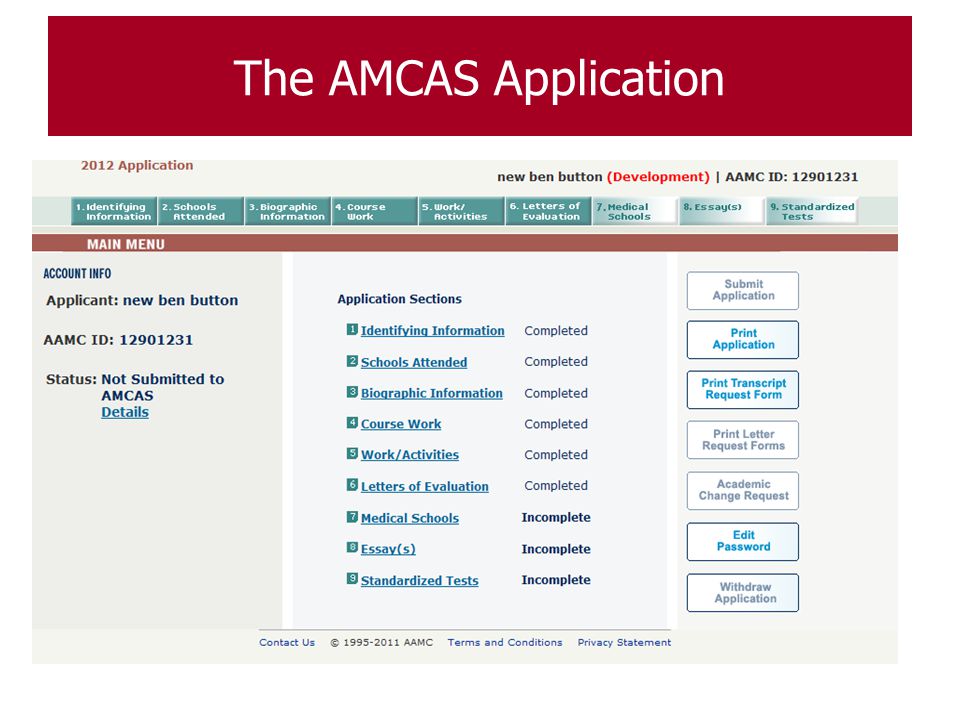
Task: Select the 8. Essay(s) tab
Action: (x=722, y=211)
